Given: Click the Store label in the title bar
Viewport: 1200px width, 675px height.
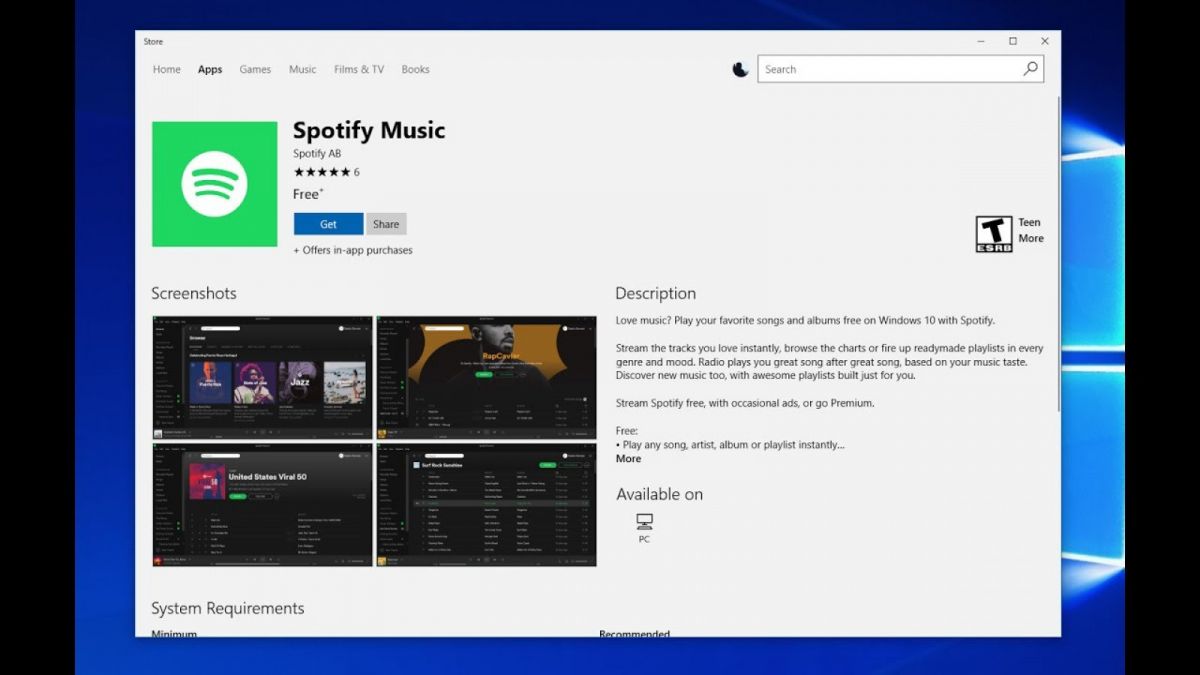Looking at the screenshot, I should [x=153, y=41].
